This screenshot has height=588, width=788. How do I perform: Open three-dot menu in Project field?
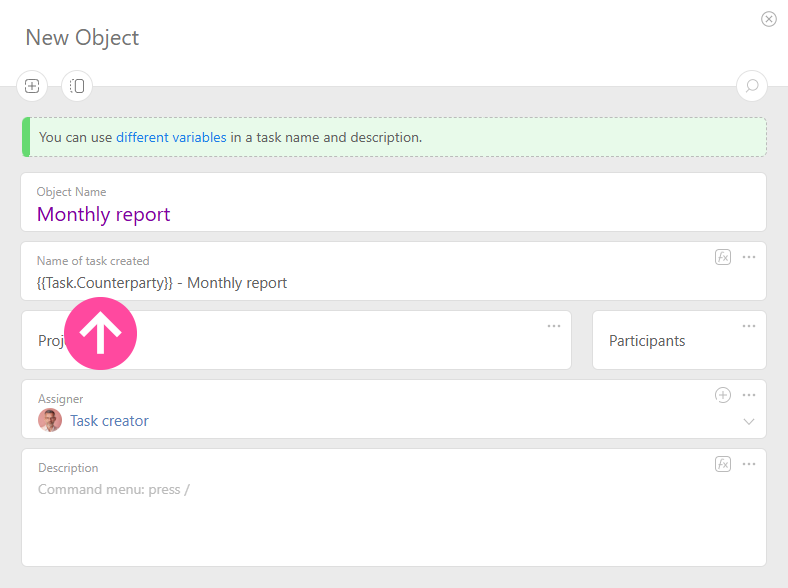(x=554, y=326)
